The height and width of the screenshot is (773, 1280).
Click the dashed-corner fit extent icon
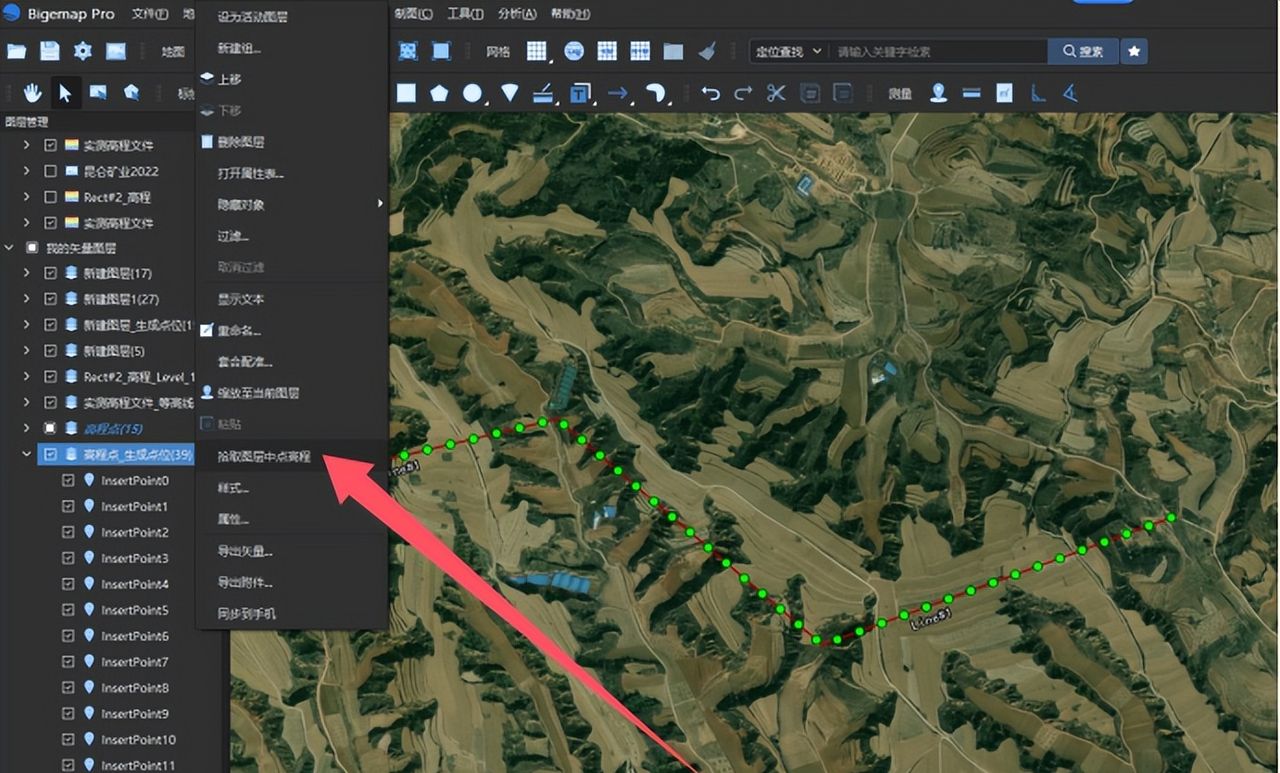point(441,51)
